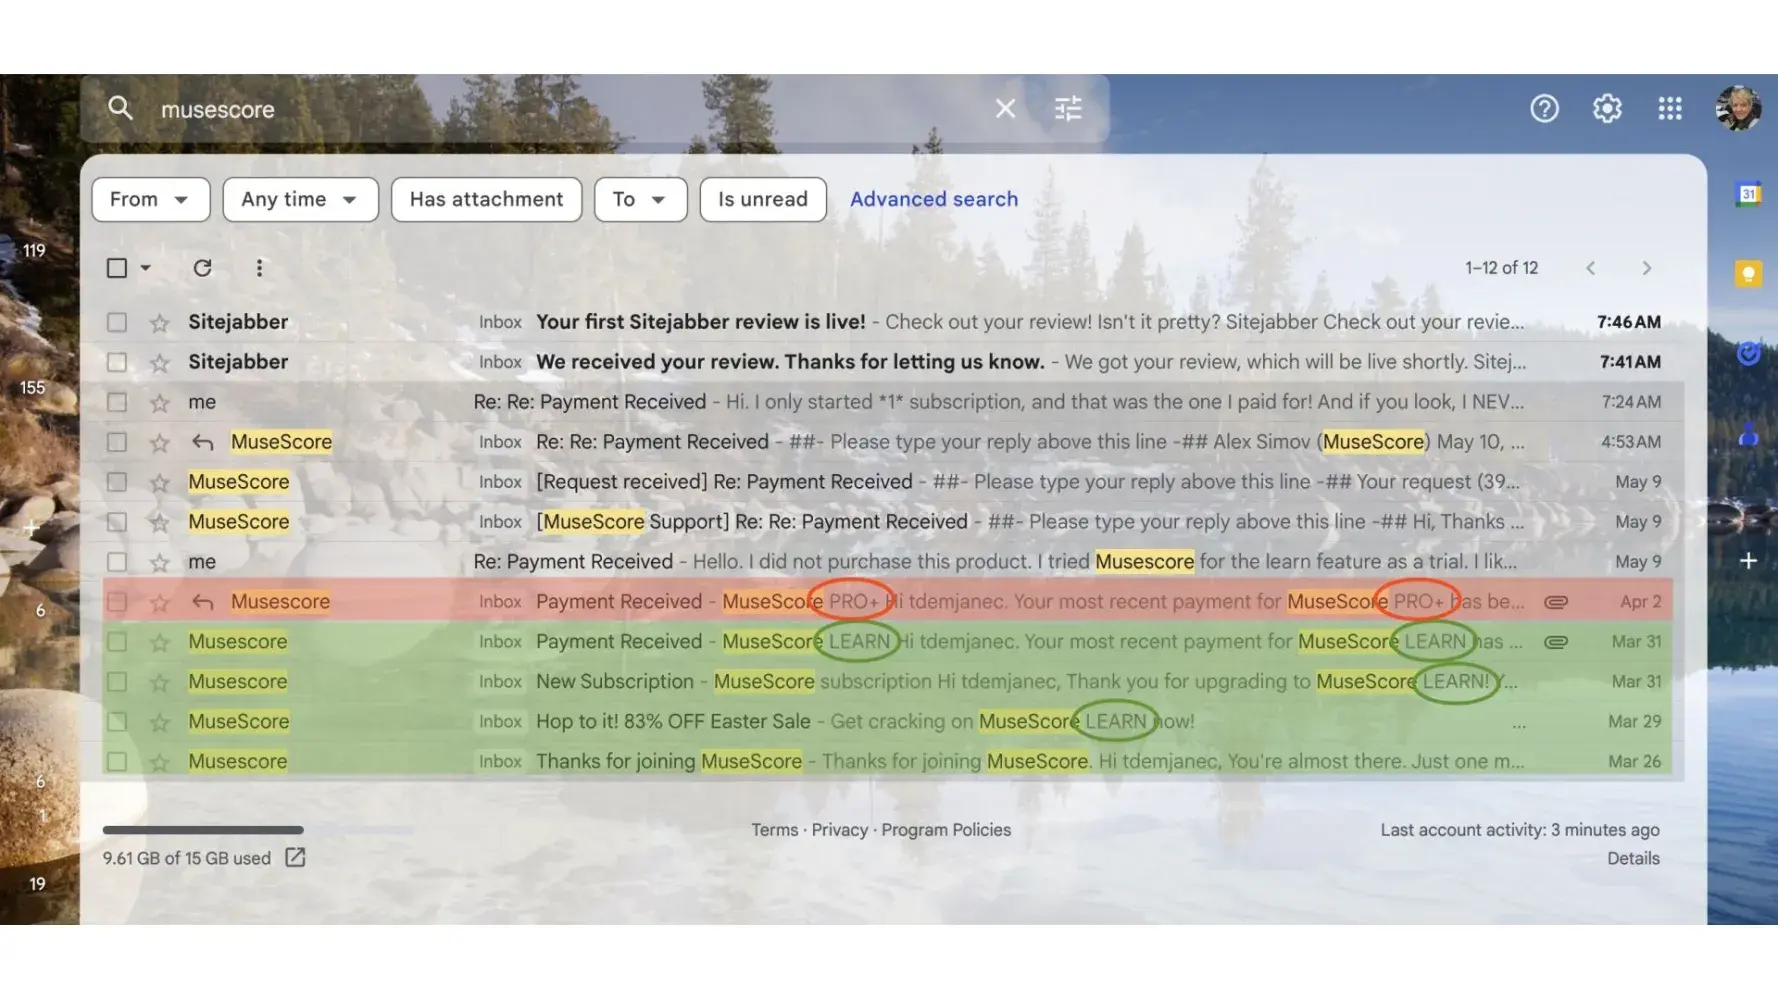Check the 7:24 AM email from me
The height and width of the screenshot is (1000, 1778).
coord(117,402)
